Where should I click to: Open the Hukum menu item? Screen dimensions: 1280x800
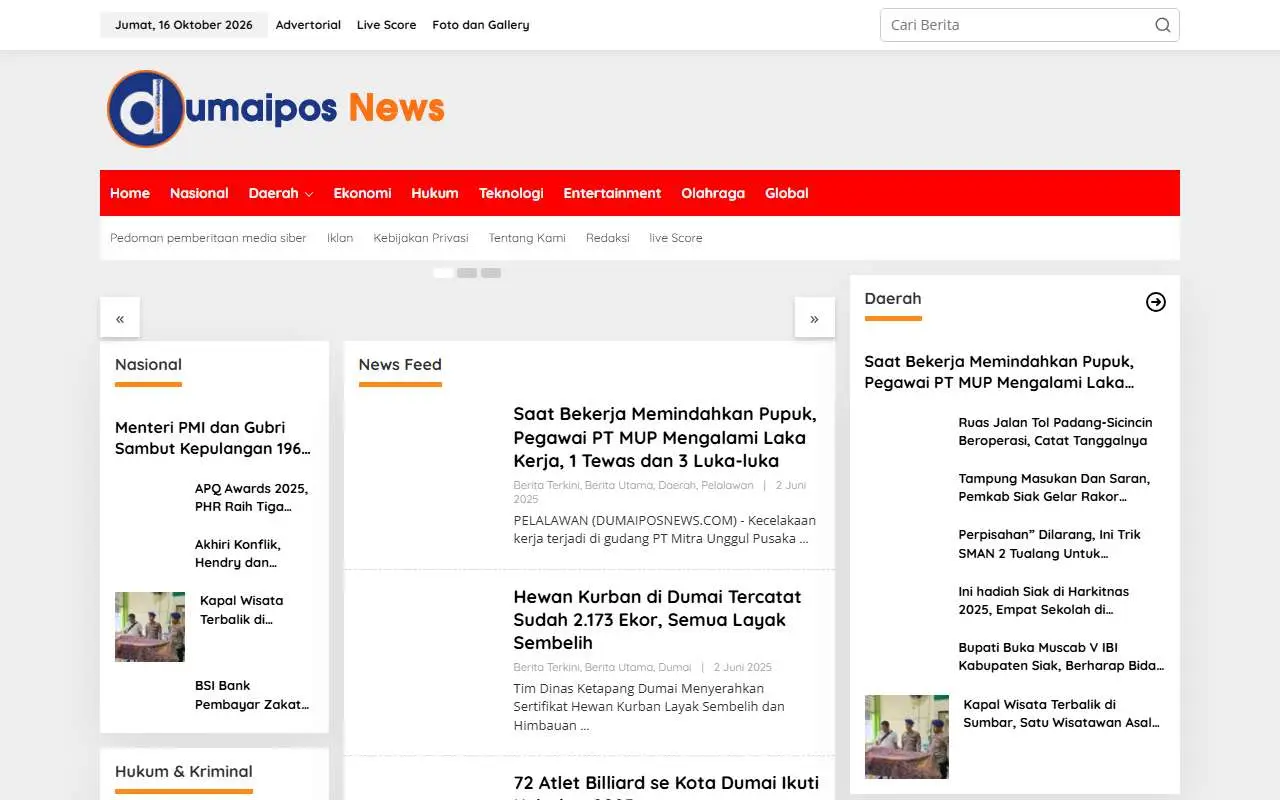pyautogui.click(x=435, y=193)
